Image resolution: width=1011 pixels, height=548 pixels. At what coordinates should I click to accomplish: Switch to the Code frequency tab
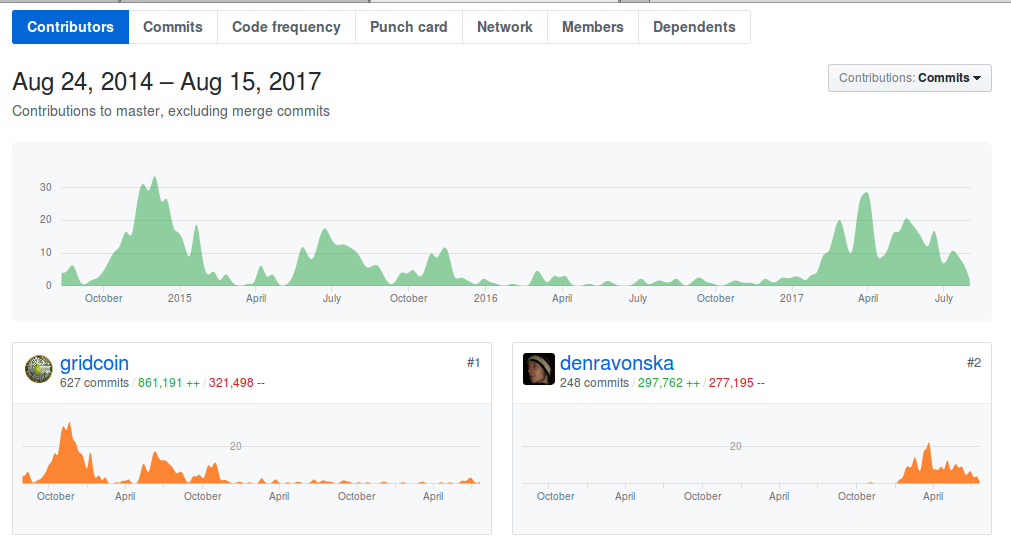[286, 27]
